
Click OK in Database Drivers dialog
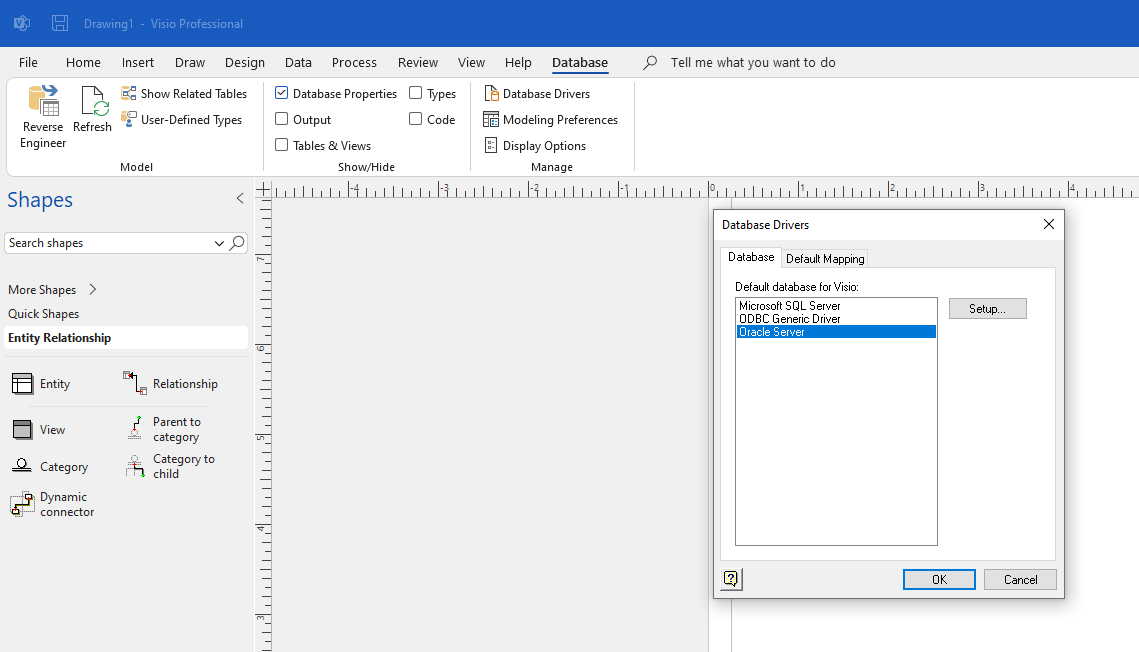(x=939, y=579)
